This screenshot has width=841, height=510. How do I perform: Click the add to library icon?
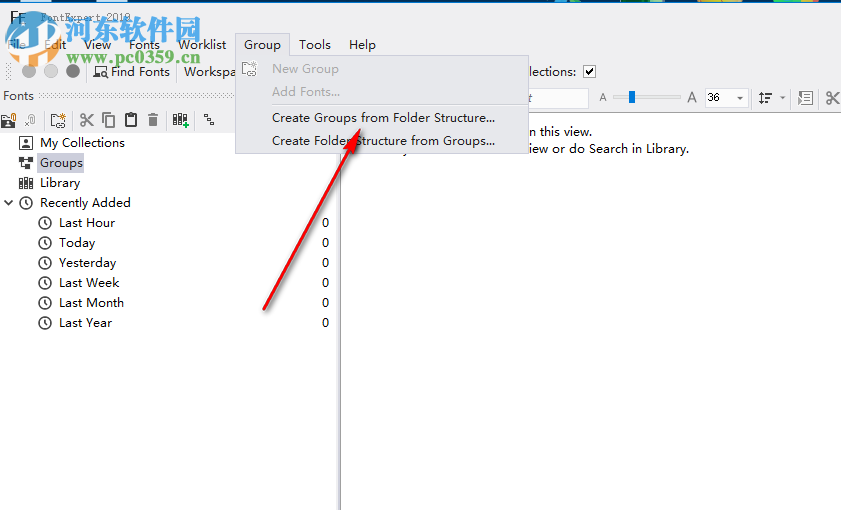180,120
